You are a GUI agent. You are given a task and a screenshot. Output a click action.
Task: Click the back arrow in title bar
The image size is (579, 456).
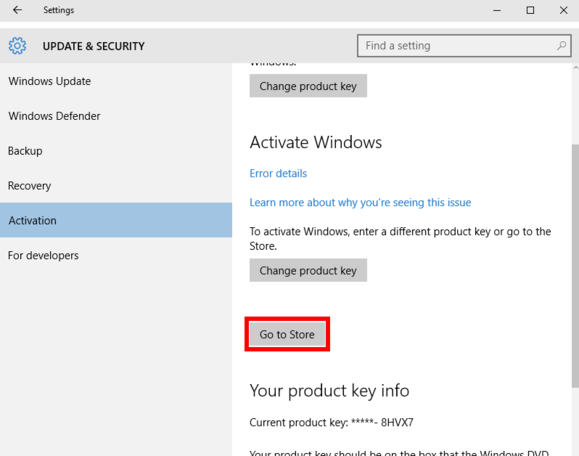tap(17, 10)
